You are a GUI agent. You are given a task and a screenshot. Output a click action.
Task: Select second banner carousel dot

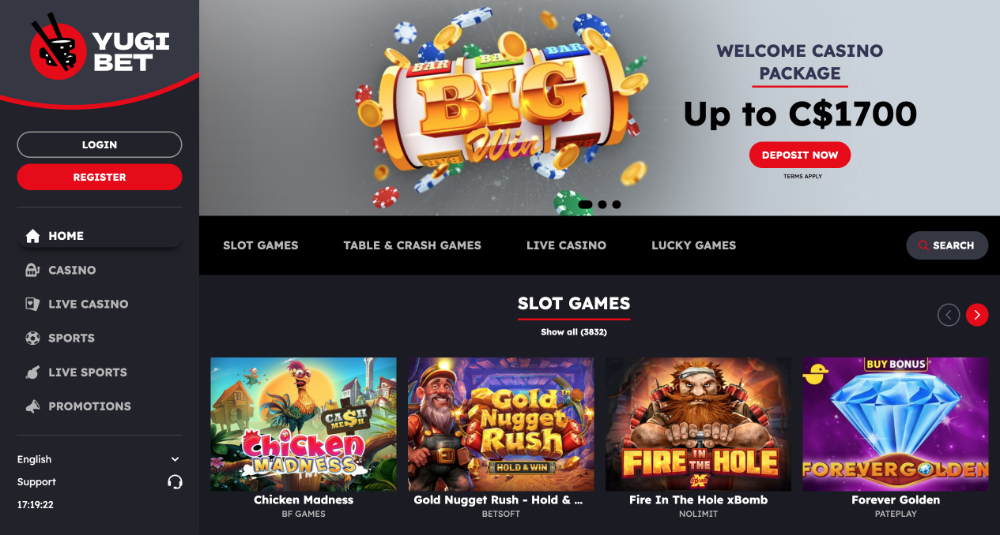click(603, 205)
